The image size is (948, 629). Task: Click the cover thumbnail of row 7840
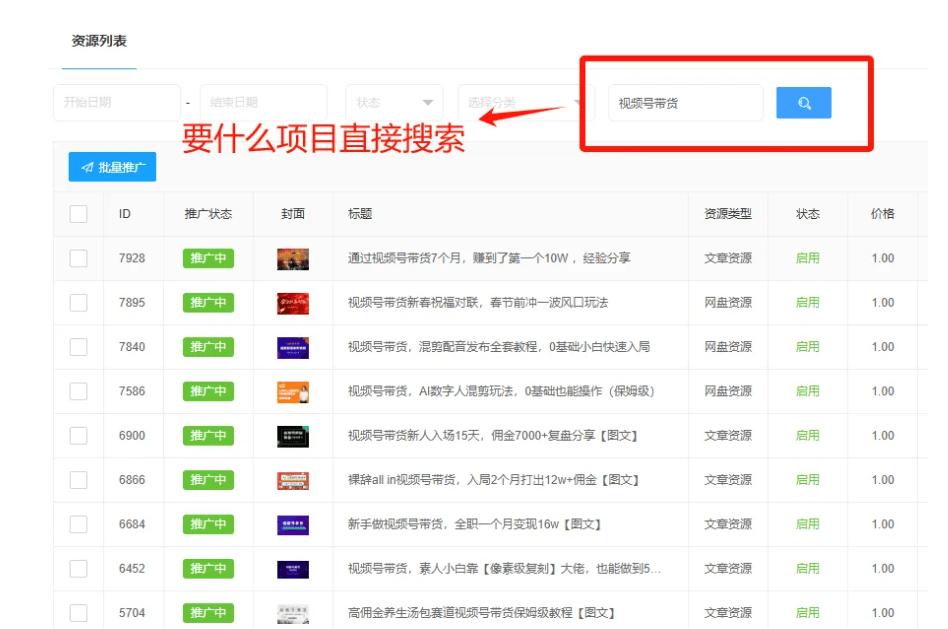click(x=293, y=348)
